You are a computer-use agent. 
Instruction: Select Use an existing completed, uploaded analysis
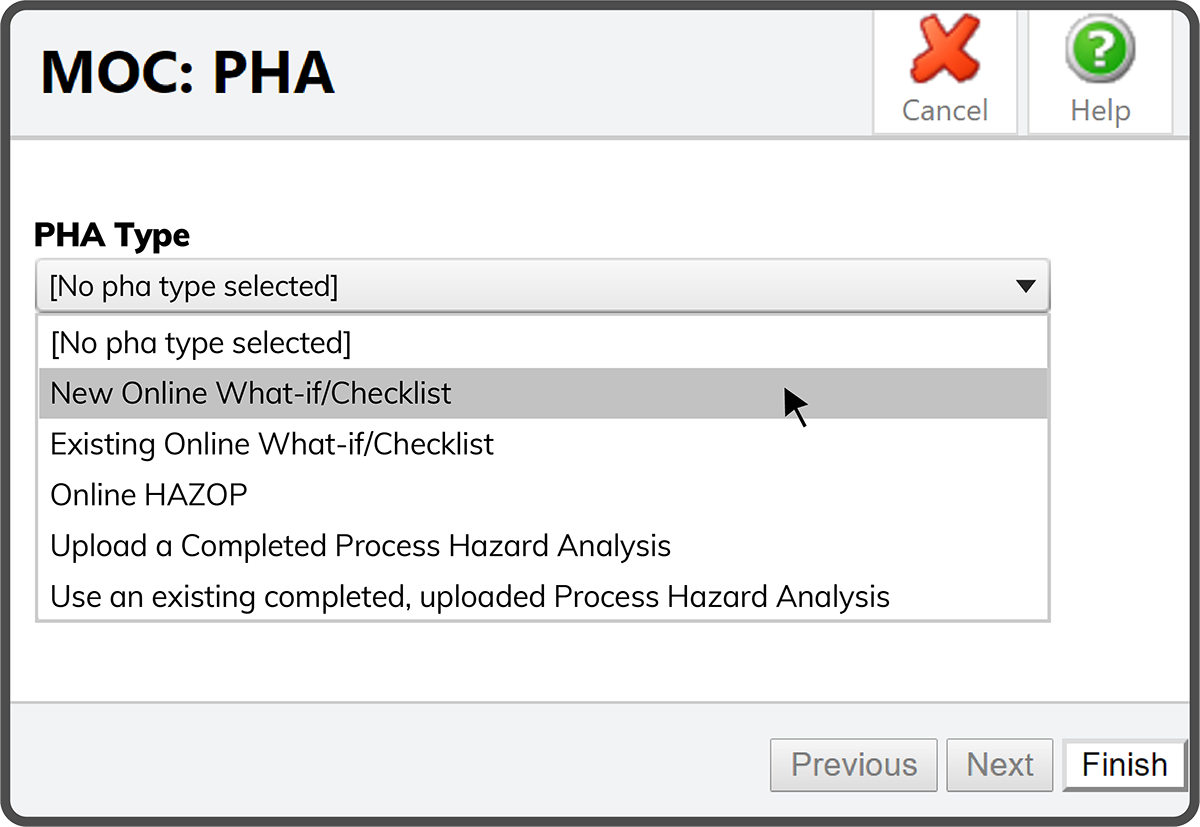point(470,598)
